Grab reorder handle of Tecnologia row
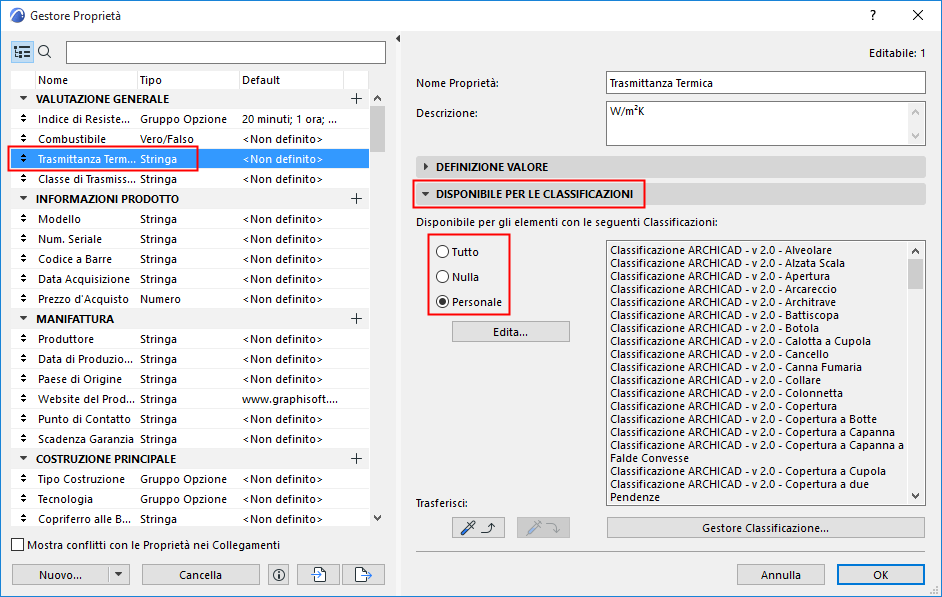The image size is (942, 597). (x=23, y=499)
